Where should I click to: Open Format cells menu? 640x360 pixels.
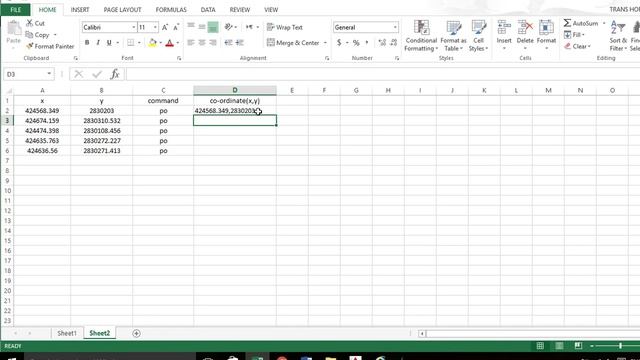[x=546, y=35]
